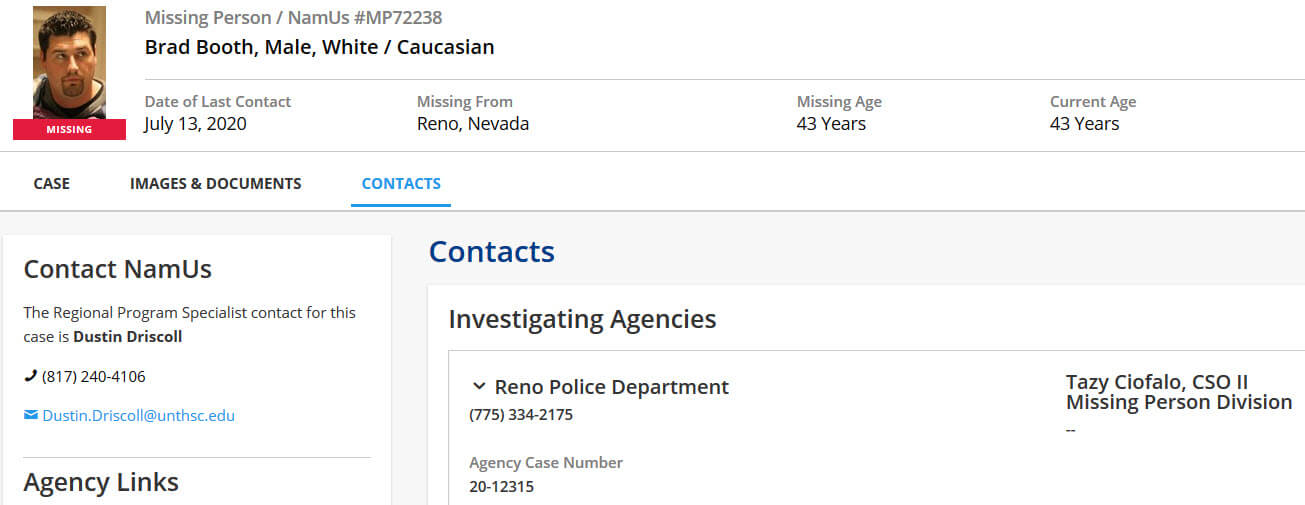The height and width of the screenshot is (505, 1305).
Task: Click the Reno Police Department agency name
Action: pos(612,387)
